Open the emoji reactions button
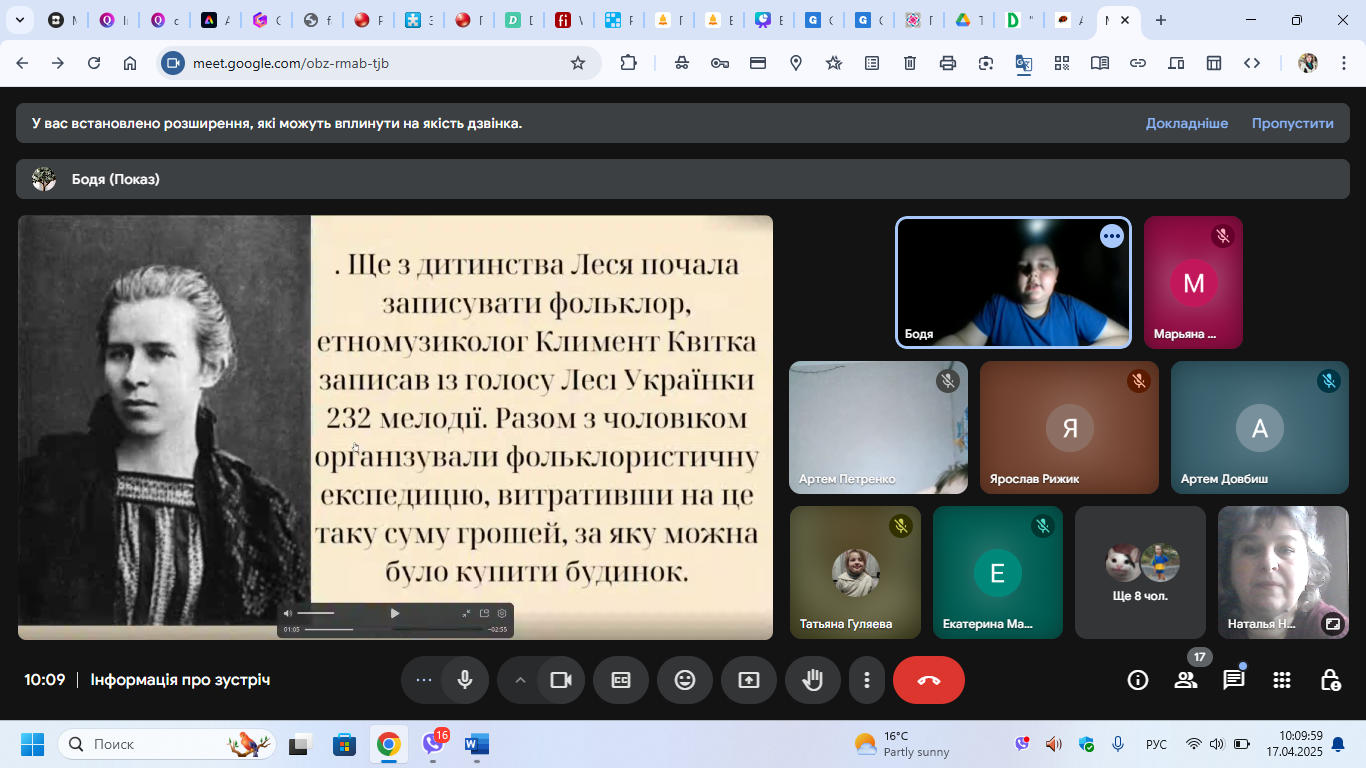Screen dimensions: 1366x768 coord(685,680)
